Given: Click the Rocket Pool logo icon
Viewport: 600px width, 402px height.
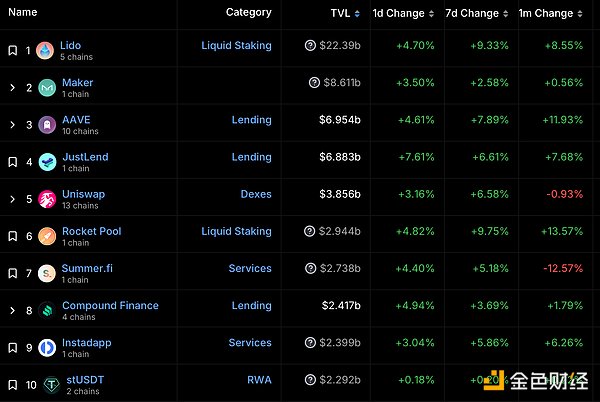Looking at the screenshot, I should coord(46,237).
